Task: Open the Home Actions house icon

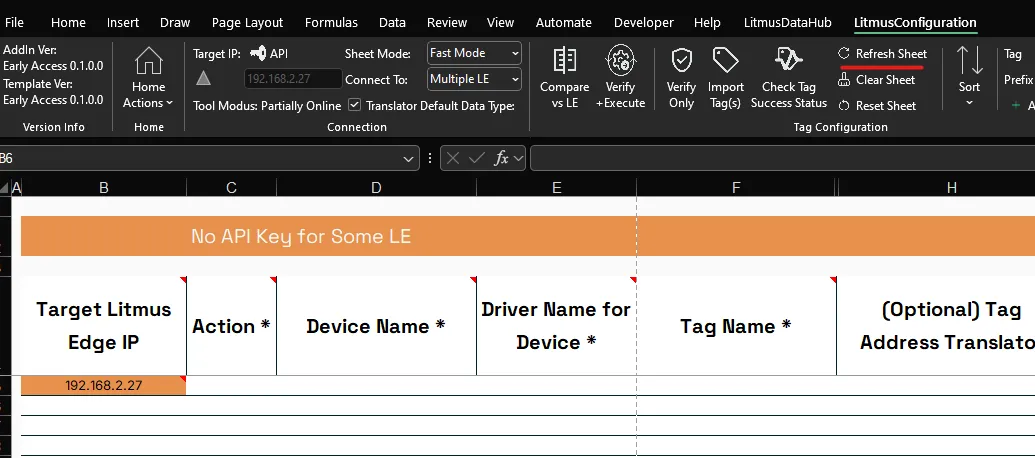Action: [x=149, y=61]
